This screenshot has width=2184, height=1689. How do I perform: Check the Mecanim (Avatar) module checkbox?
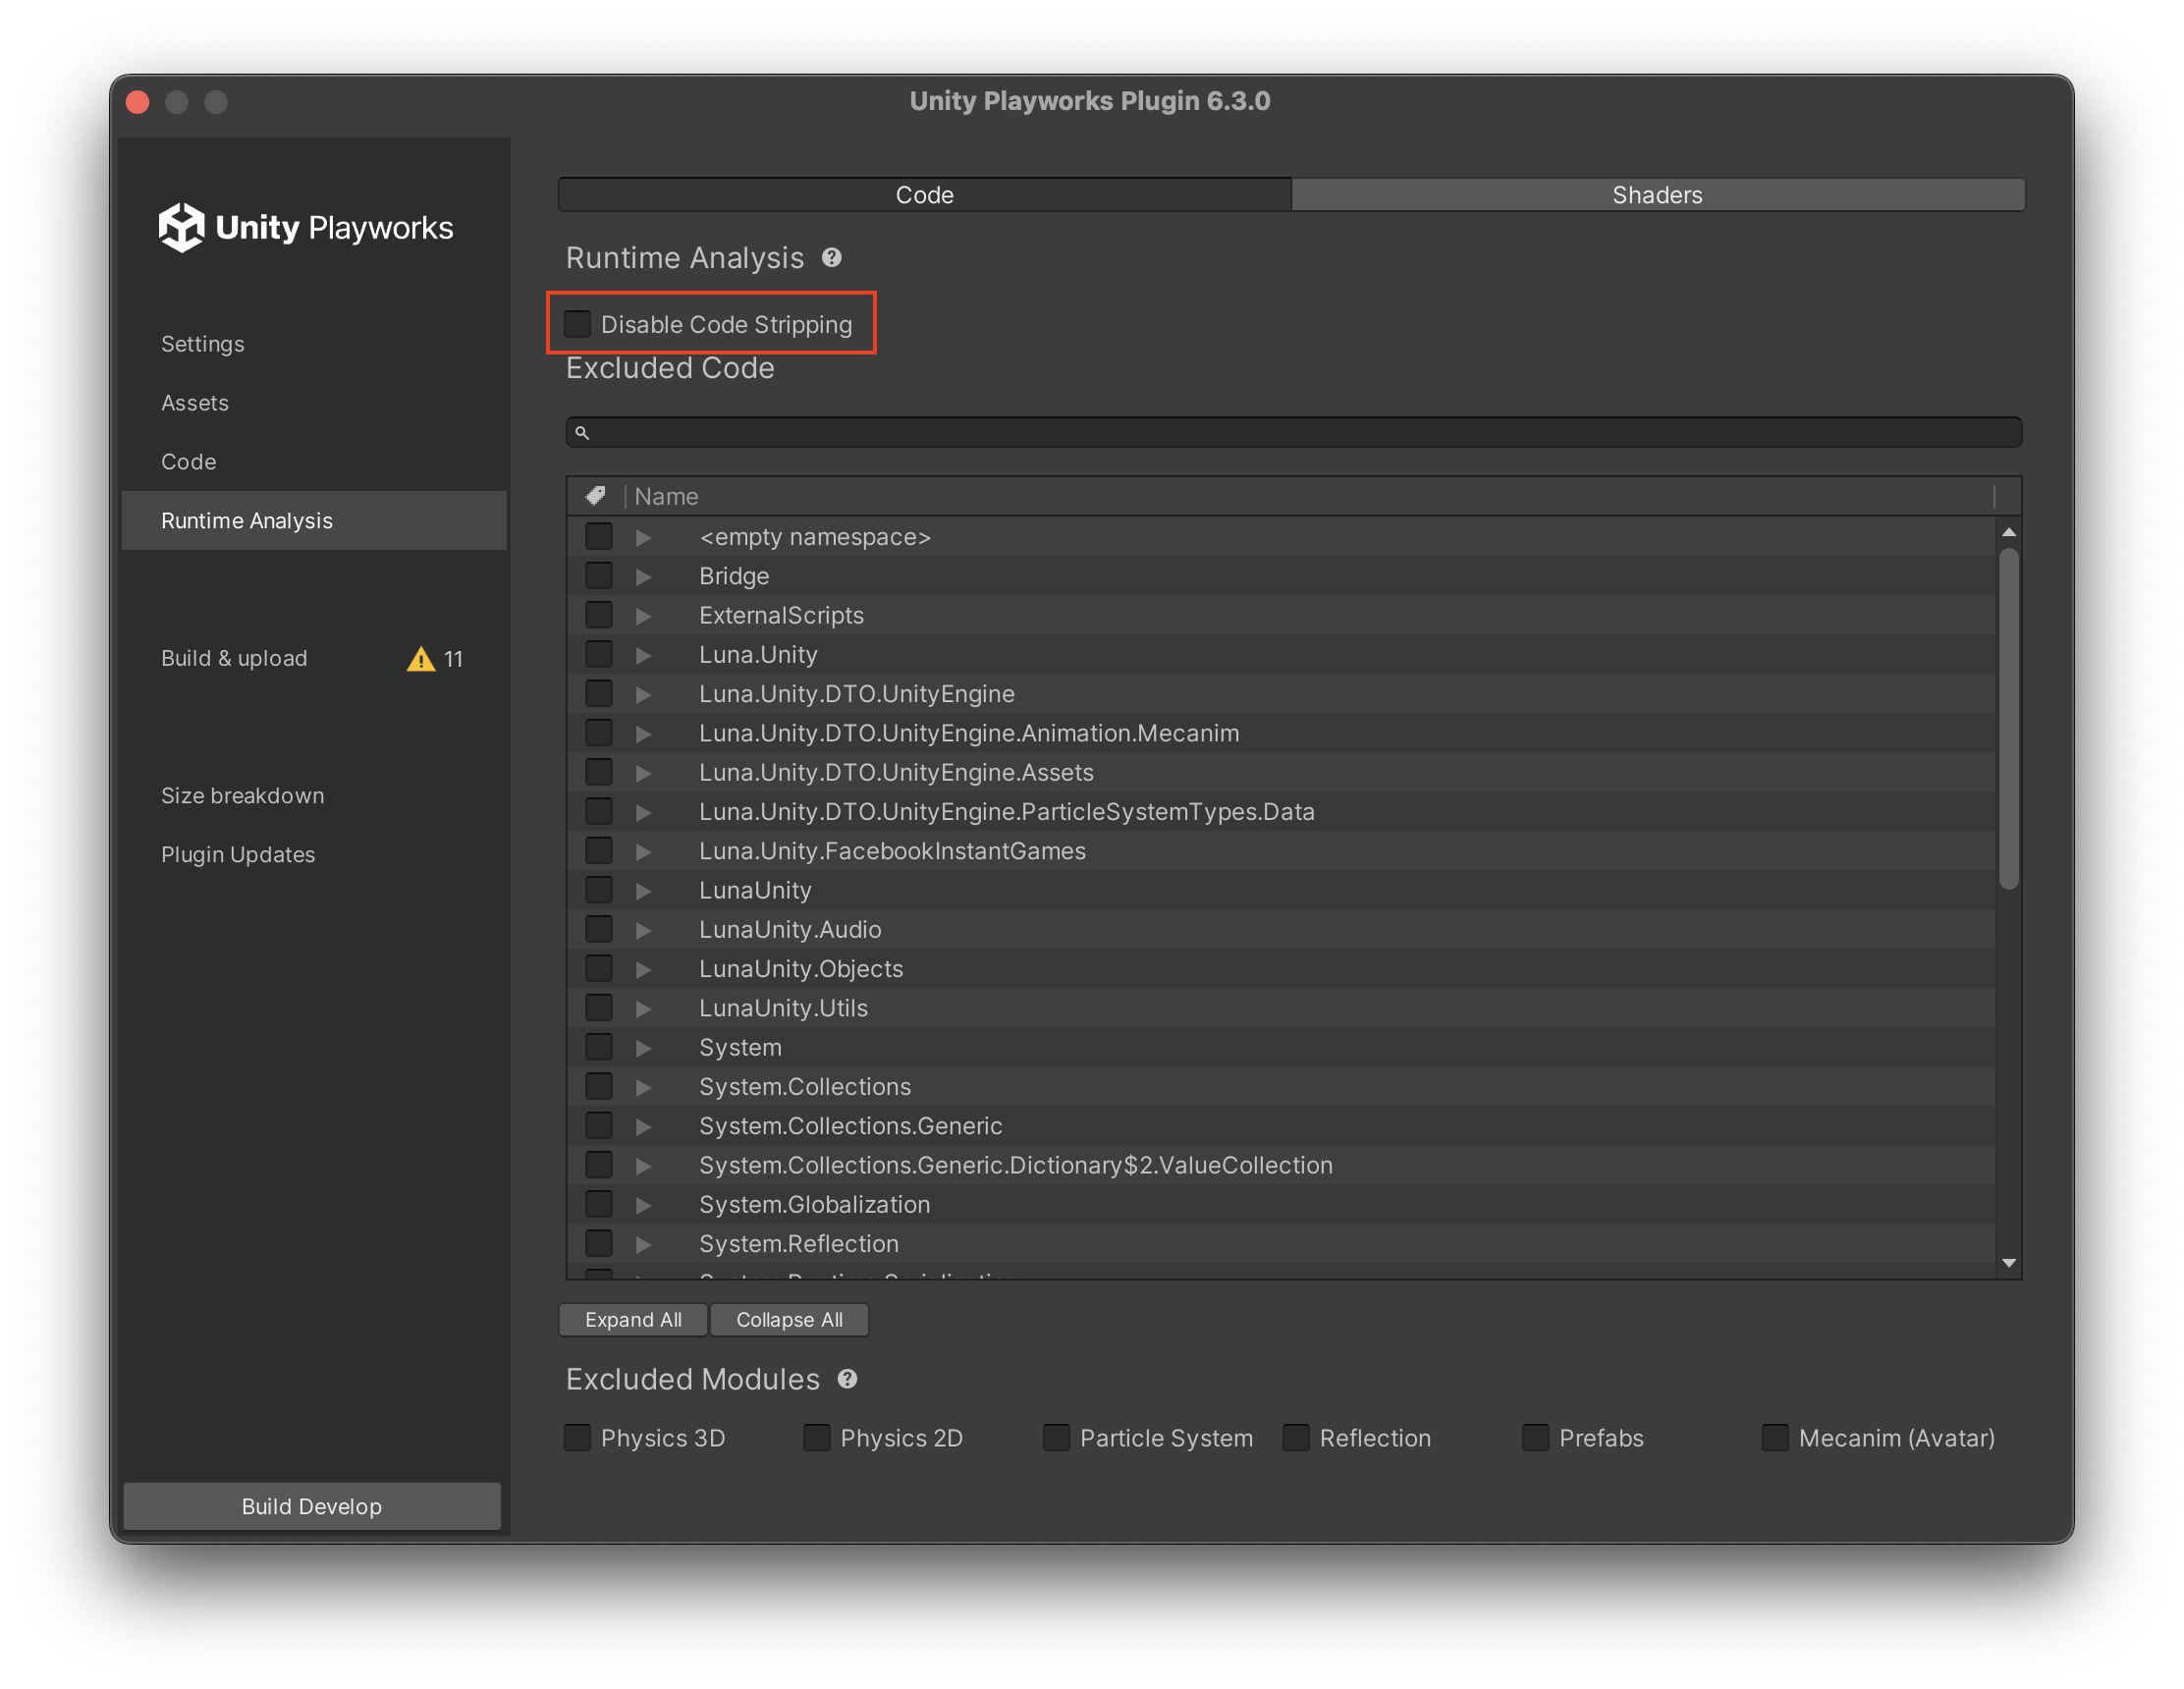click(1775, 1438)
